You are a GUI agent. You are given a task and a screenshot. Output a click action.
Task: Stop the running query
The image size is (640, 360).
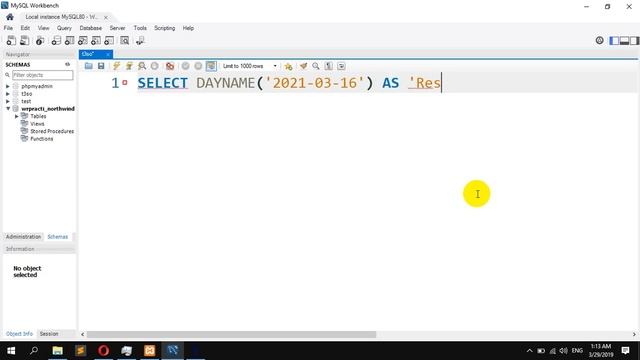point(154,66)
